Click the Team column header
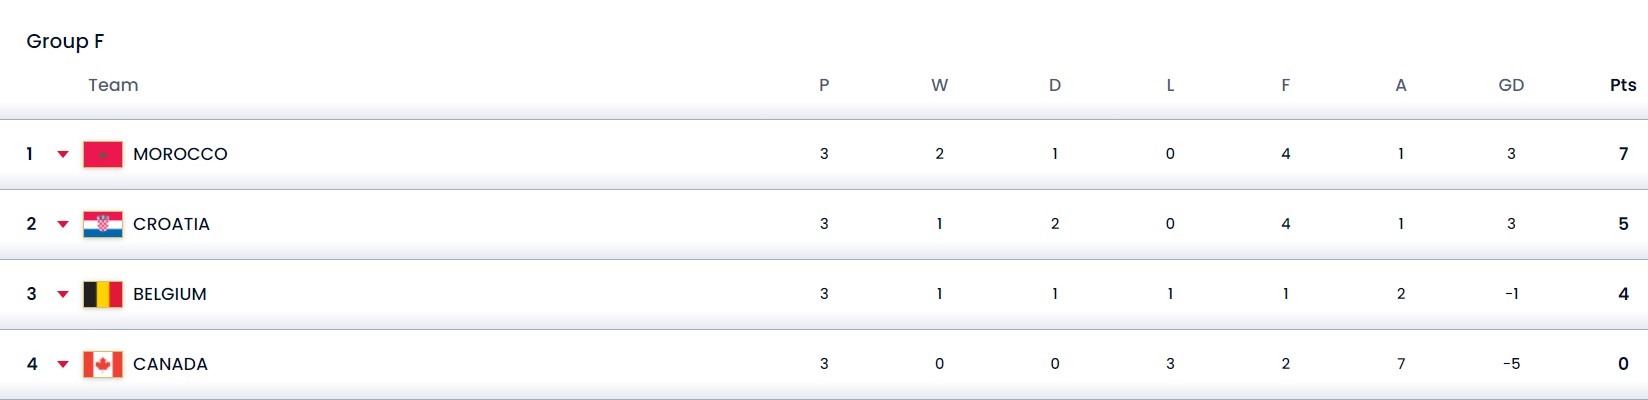The image size is (1648, 400). click(113, 85)
